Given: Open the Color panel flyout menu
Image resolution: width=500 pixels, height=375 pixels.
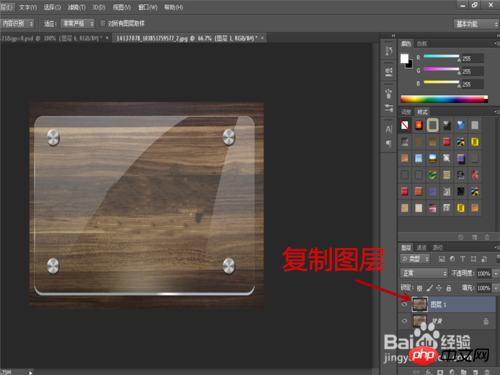Looking at the screenshot, I should (496, 44).
